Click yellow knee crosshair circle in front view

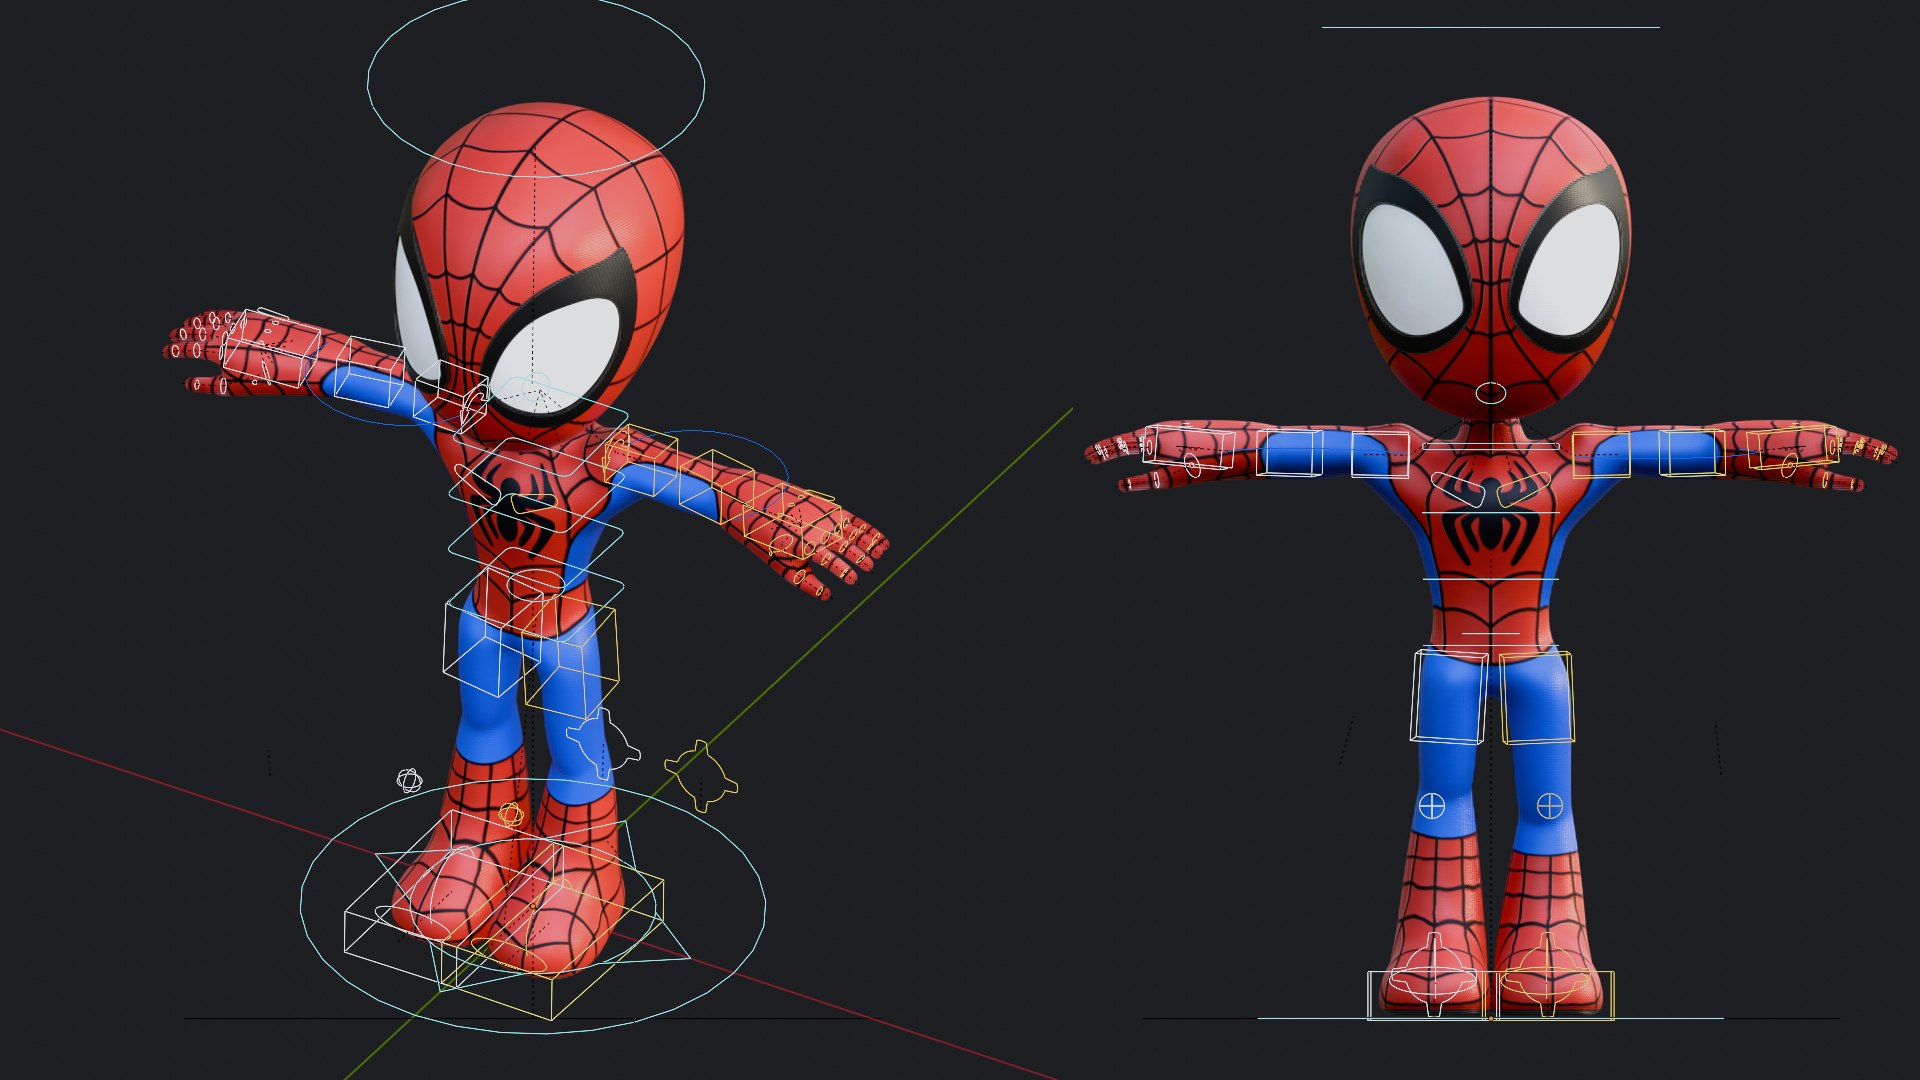(x=1549, y=806)
